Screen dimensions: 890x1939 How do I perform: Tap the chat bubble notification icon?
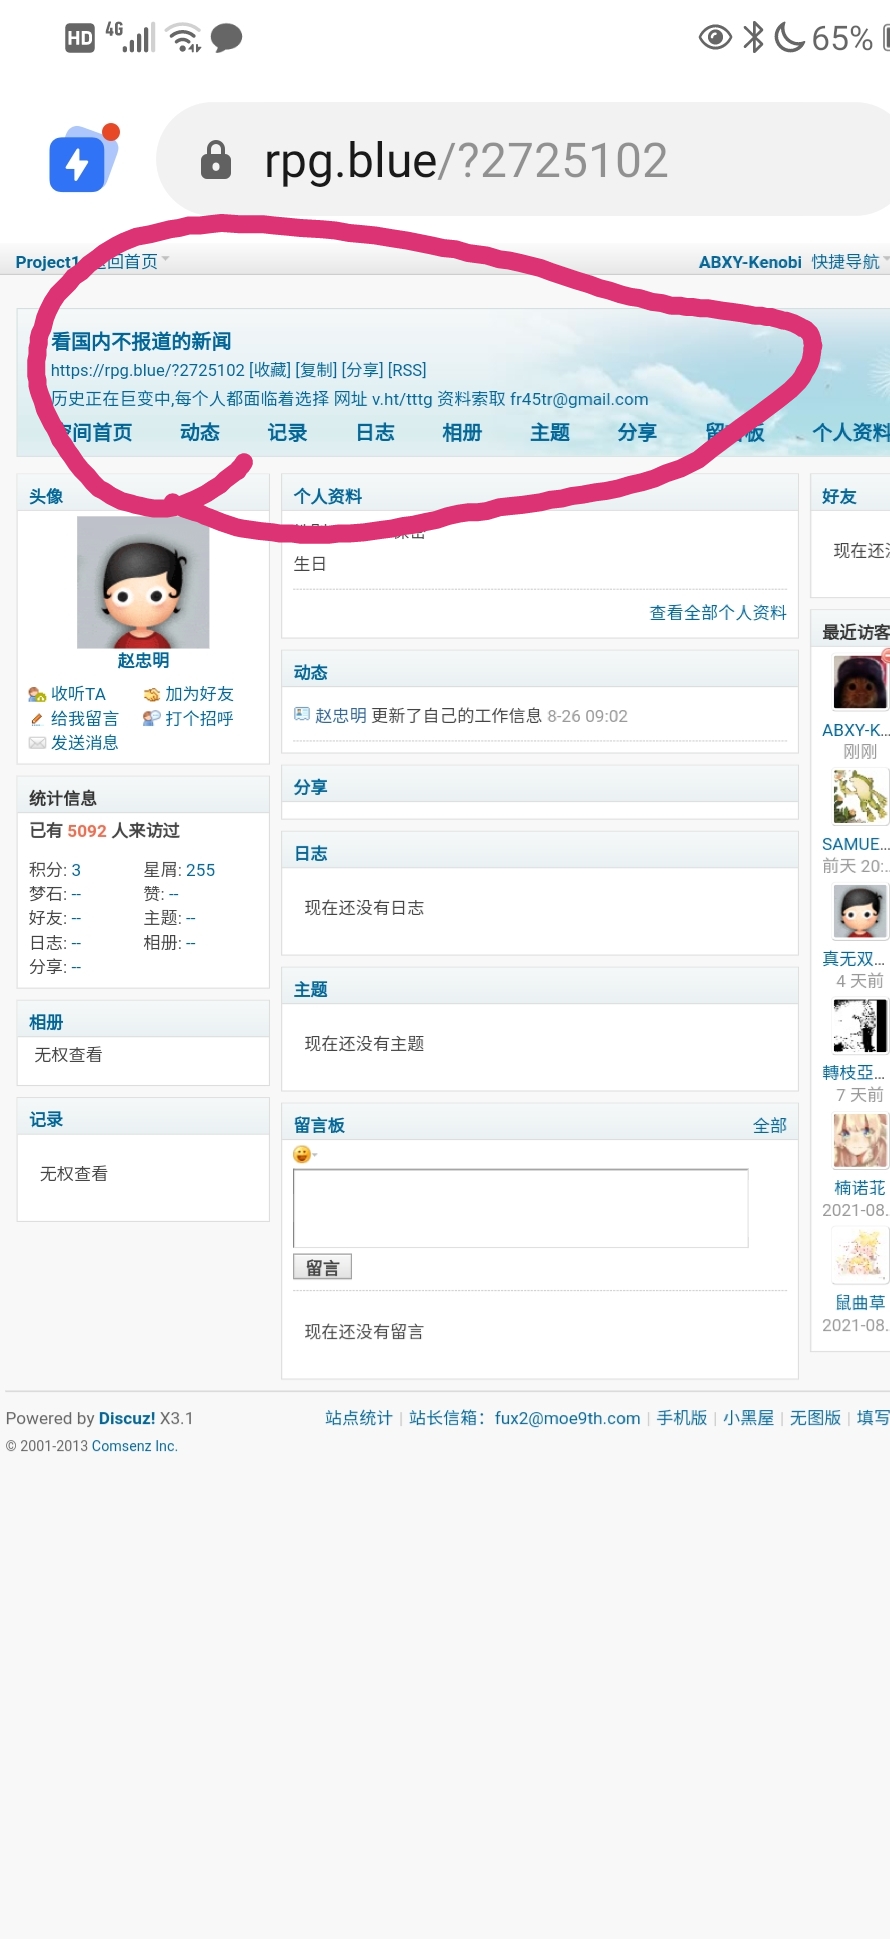227,38
